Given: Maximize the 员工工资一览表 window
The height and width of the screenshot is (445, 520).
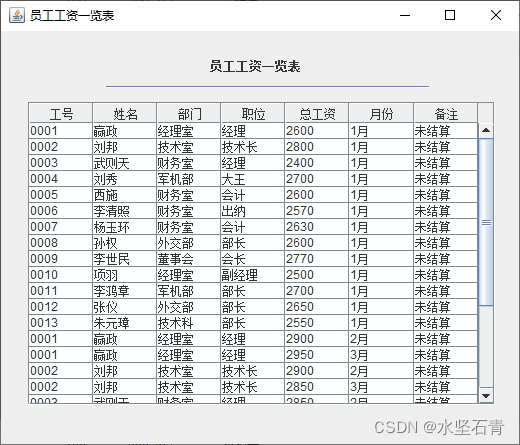Looking at the screenshot, I should point(450,15).
